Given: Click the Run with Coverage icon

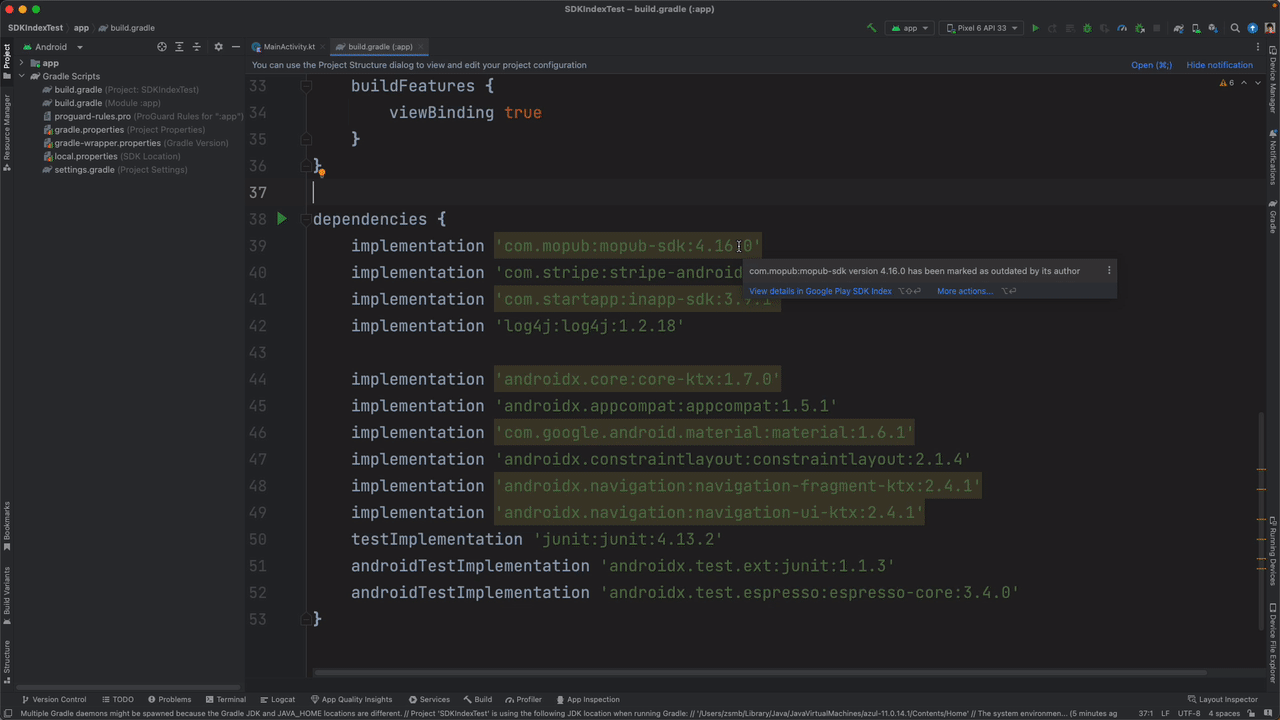Looking at the screenshot, I should point(1104,28).
